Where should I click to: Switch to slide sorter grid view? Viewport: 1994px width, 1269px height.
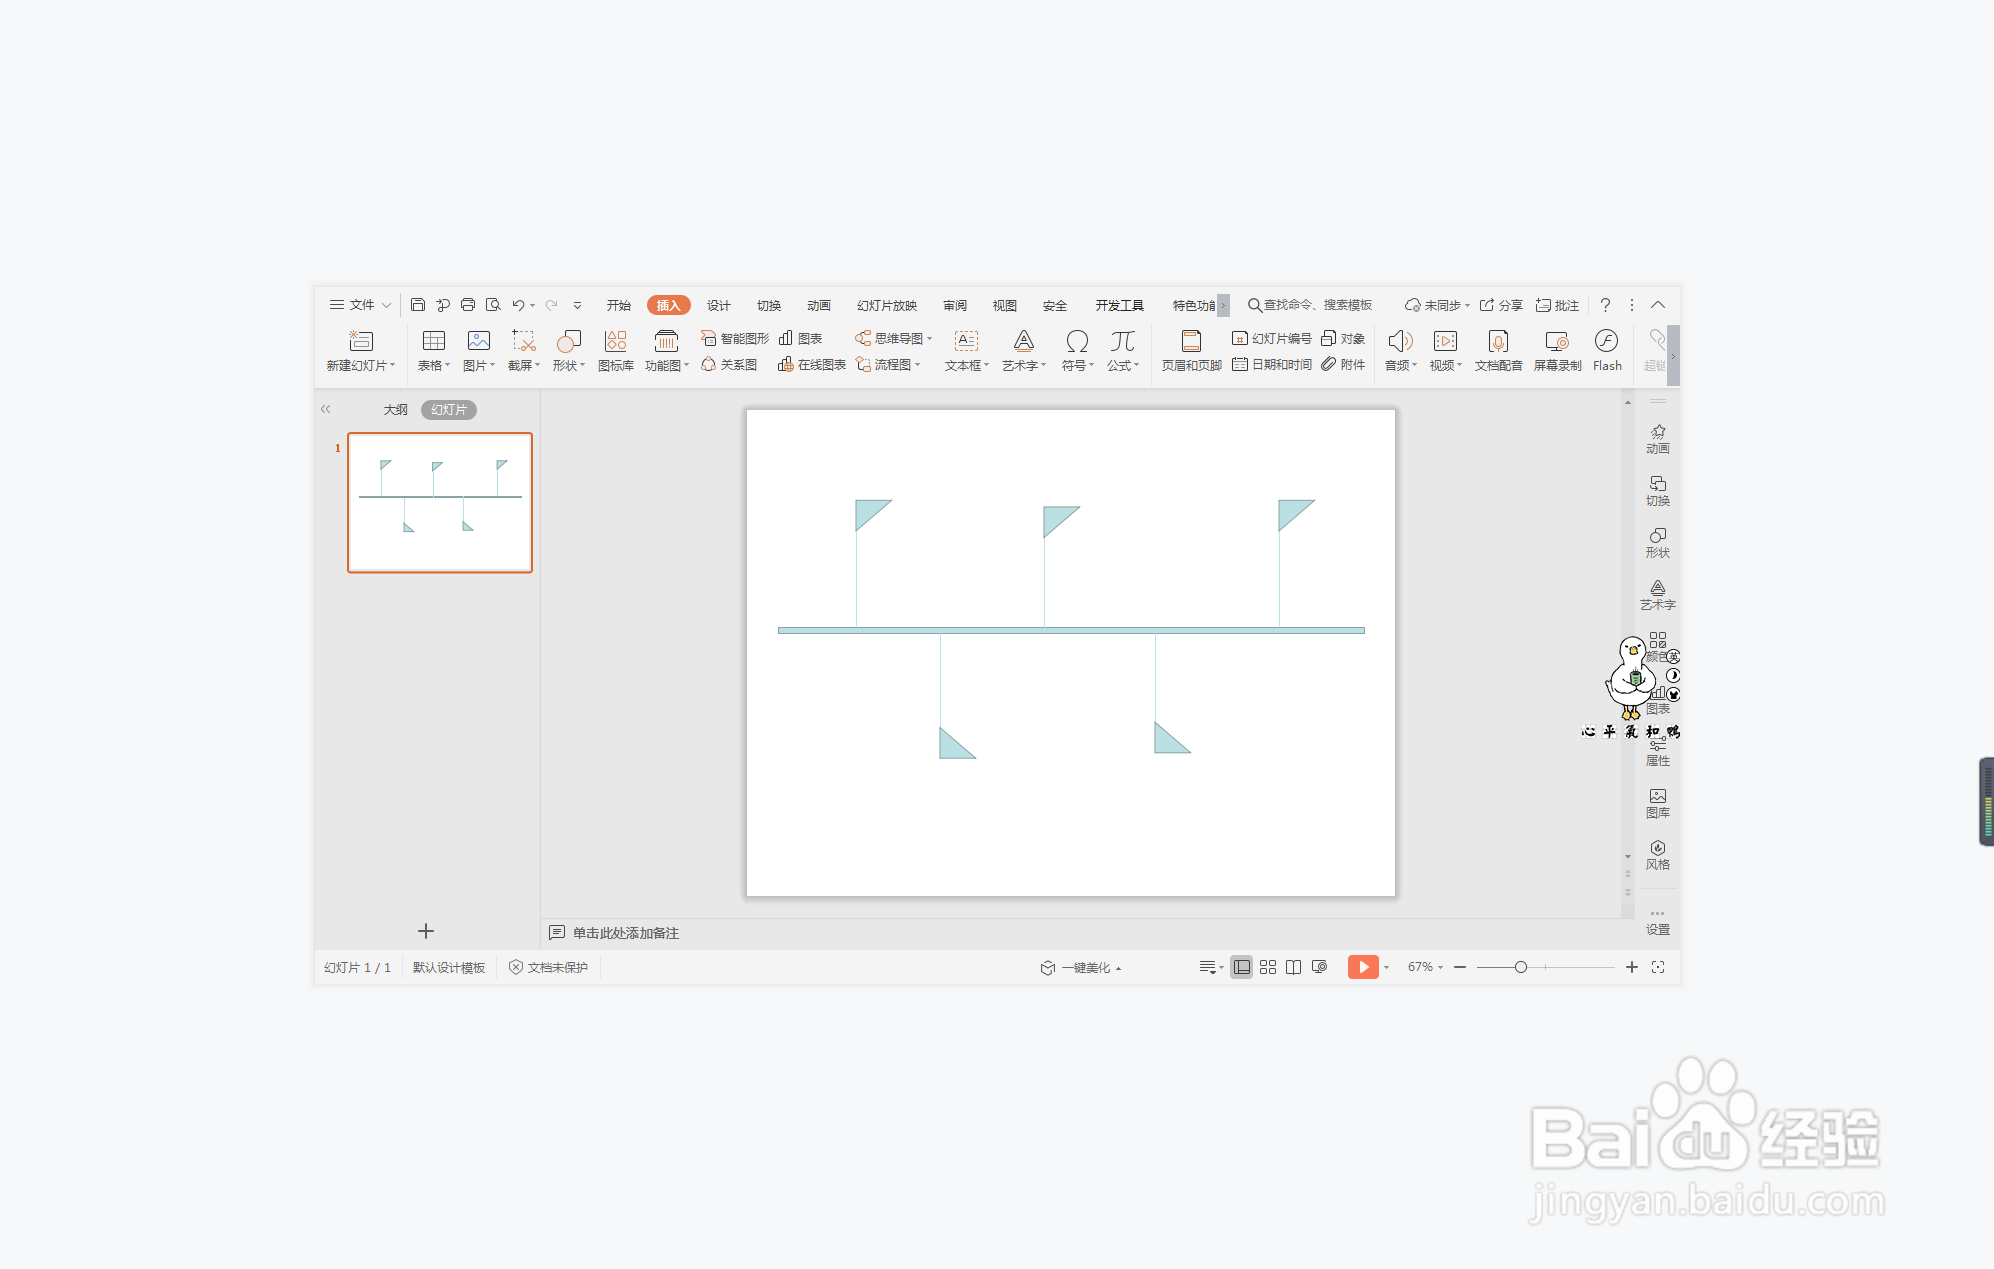pyautogui.click(x=1267, y=967)
